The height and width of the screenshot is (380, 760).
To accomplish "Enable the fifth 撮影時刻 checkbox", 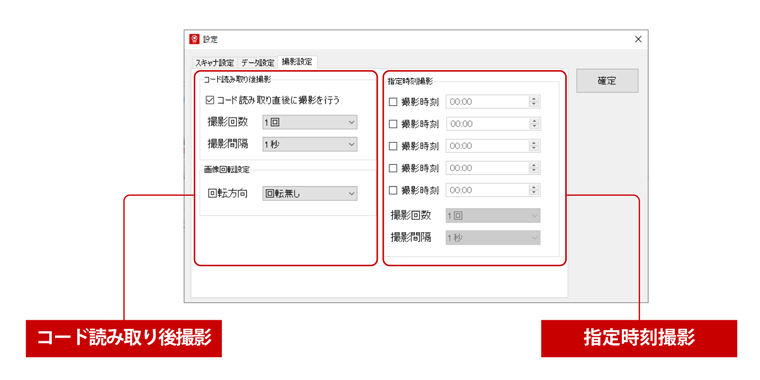I will (x=393, y=190).
